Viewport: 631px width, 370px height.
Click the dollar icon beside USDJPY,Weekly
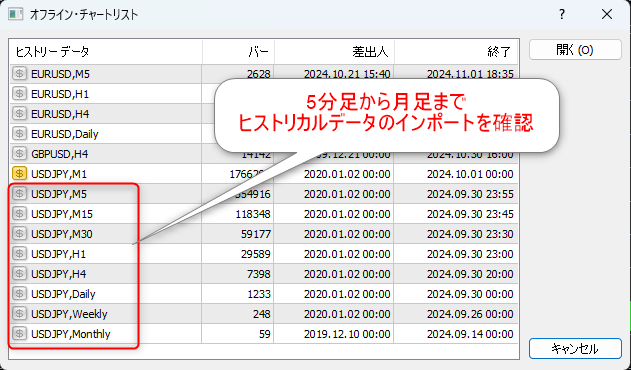19,313
